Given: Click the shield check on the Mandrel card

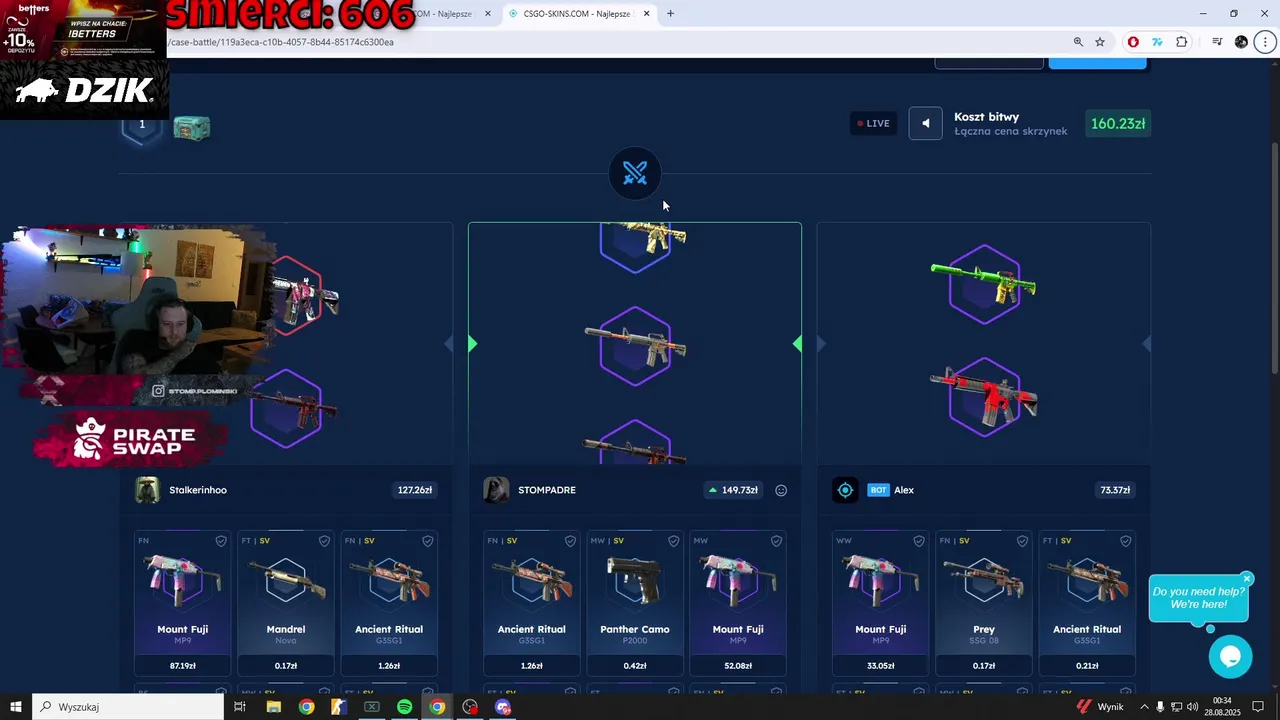Looking at the screenshot, I should point(324,541).
